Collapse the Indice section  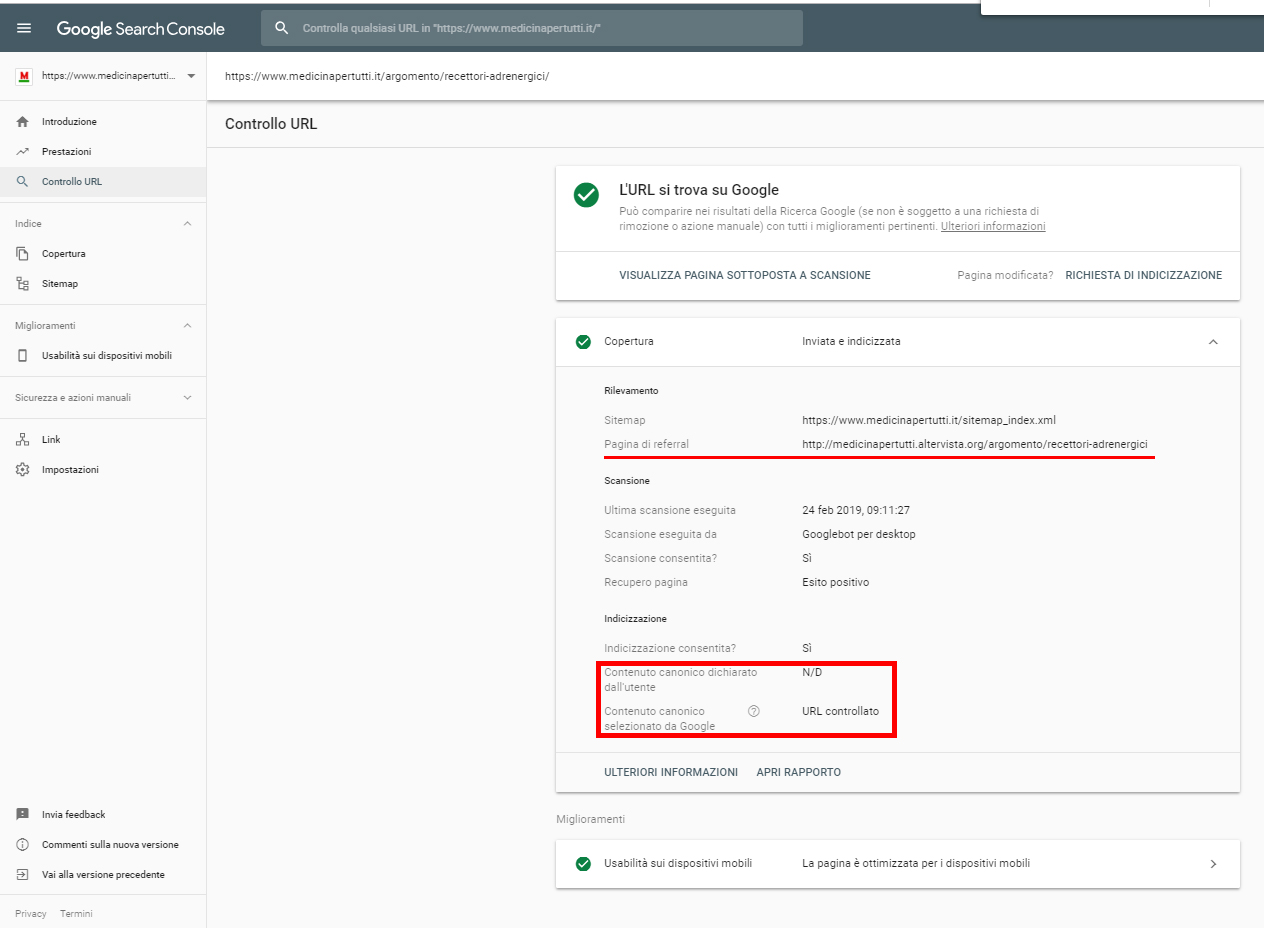tap(187, 224)
